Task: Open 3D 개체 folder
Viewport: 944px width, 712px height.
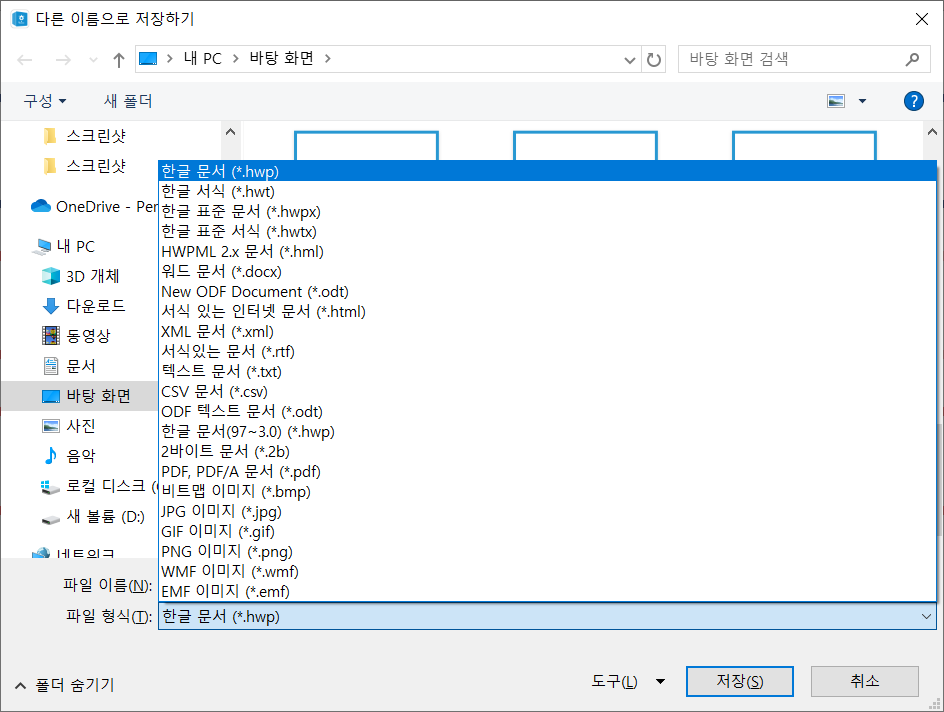Action: point(81,276)
